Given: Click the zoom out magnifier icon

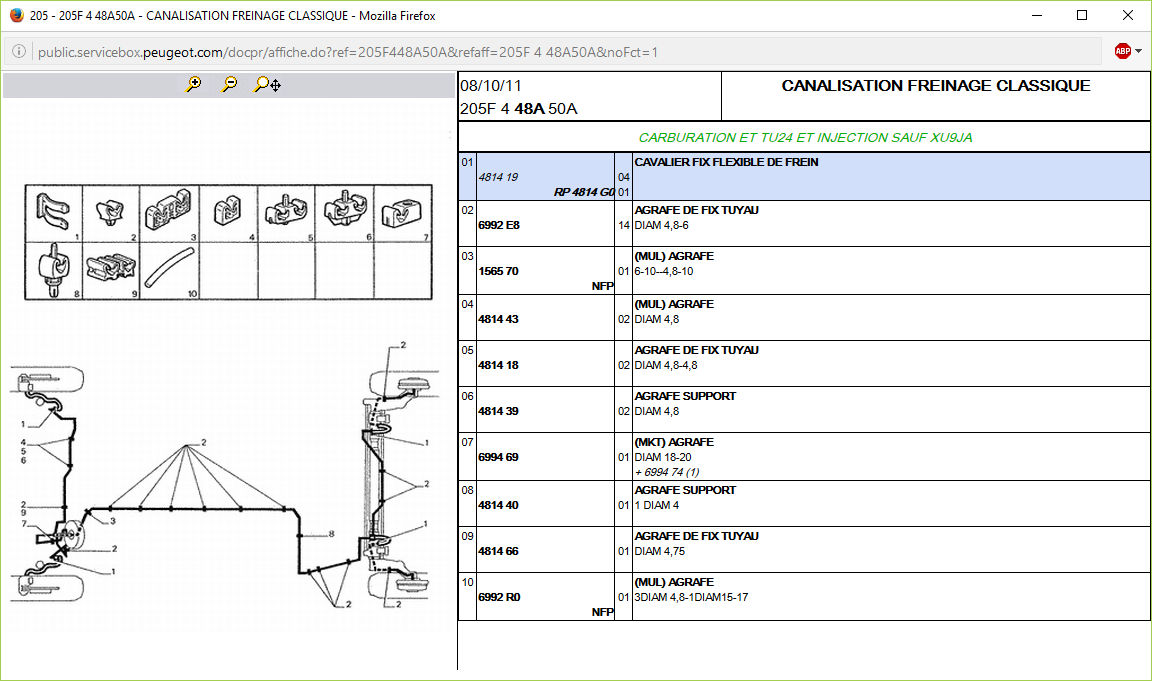Looking at the screenshot, I should pos(229,85).
